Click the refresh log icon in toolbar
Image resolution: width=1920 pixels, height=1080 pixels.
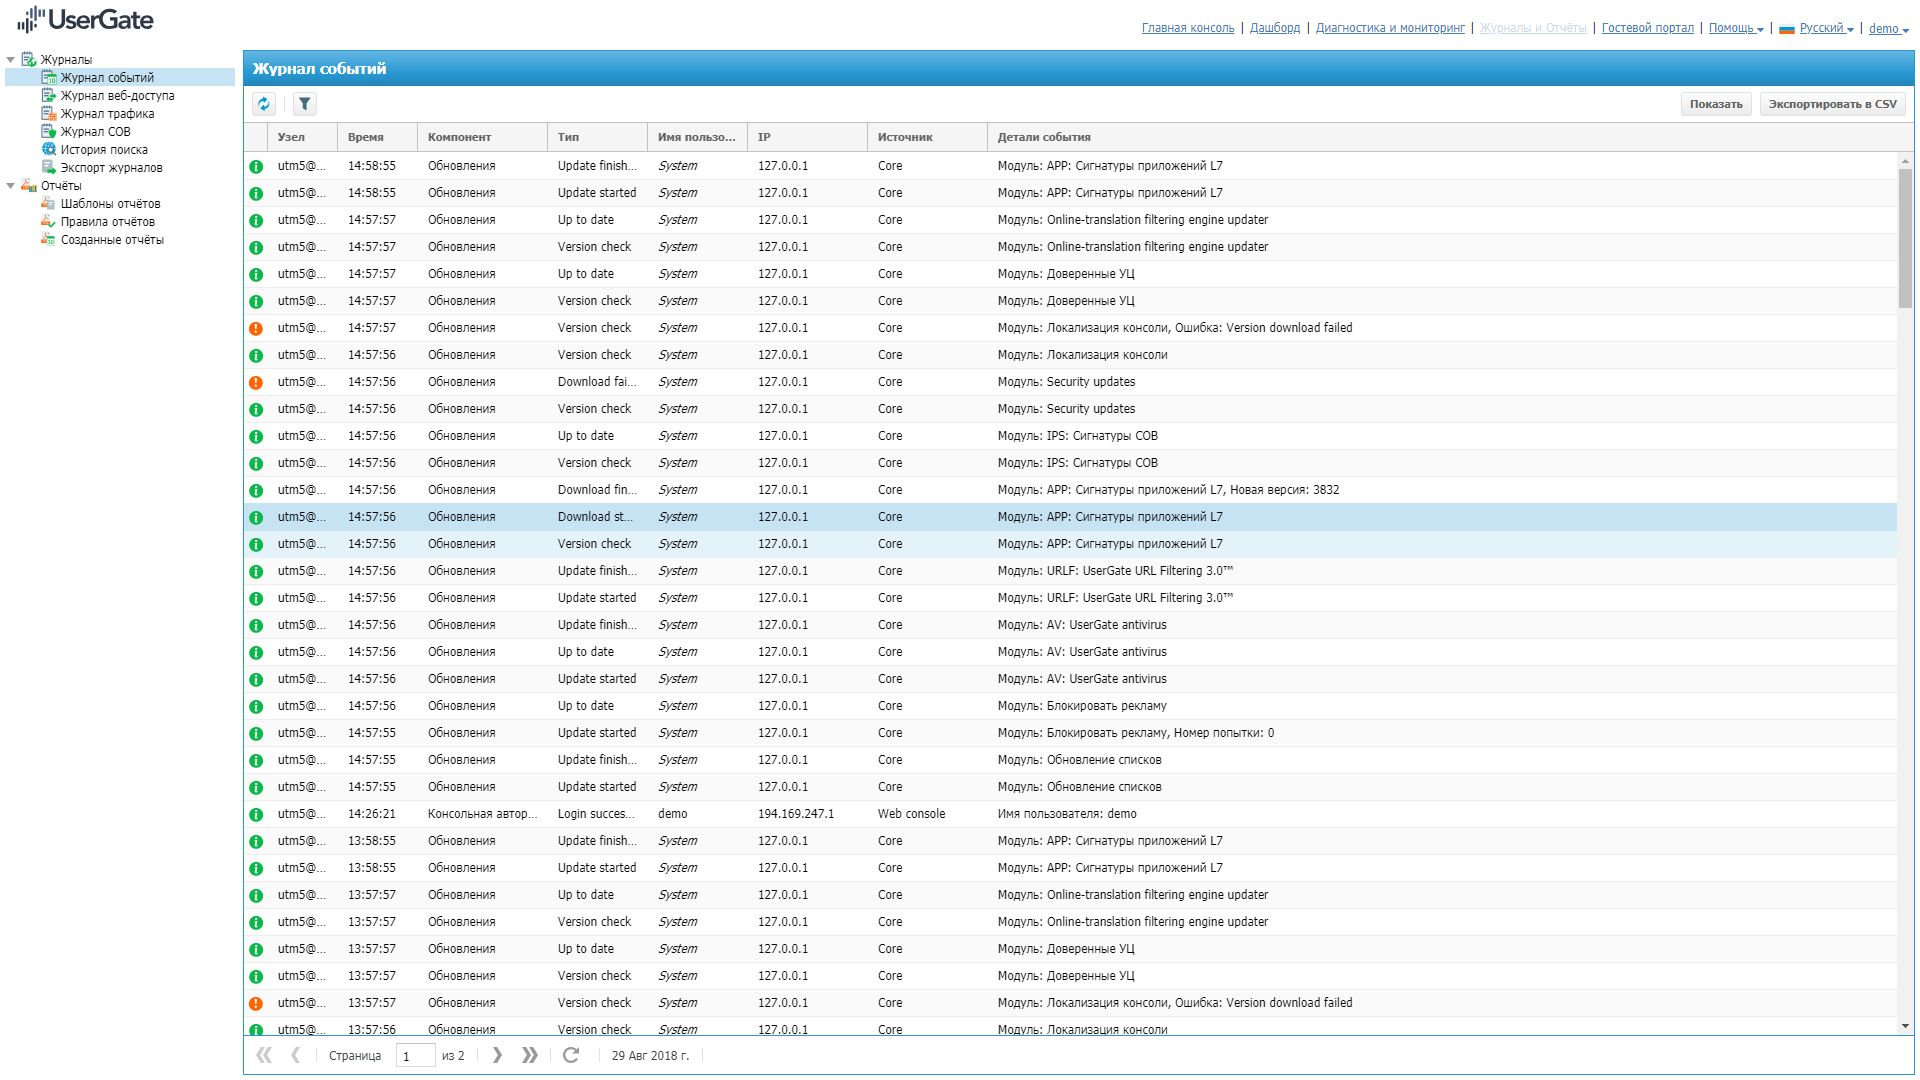[x=264, y=104]
